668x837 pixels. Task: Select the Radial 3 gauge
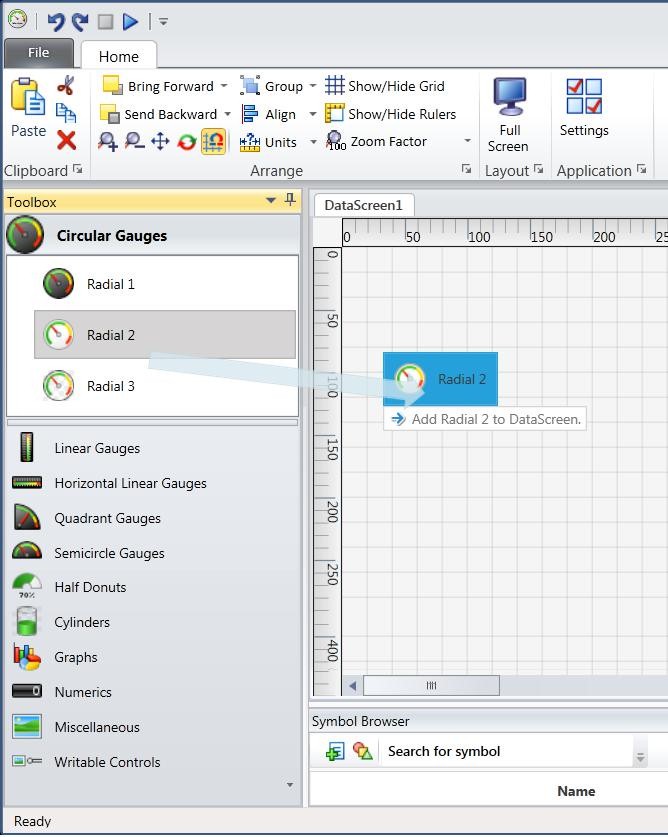pyautogui.click(x=164, y=386)
